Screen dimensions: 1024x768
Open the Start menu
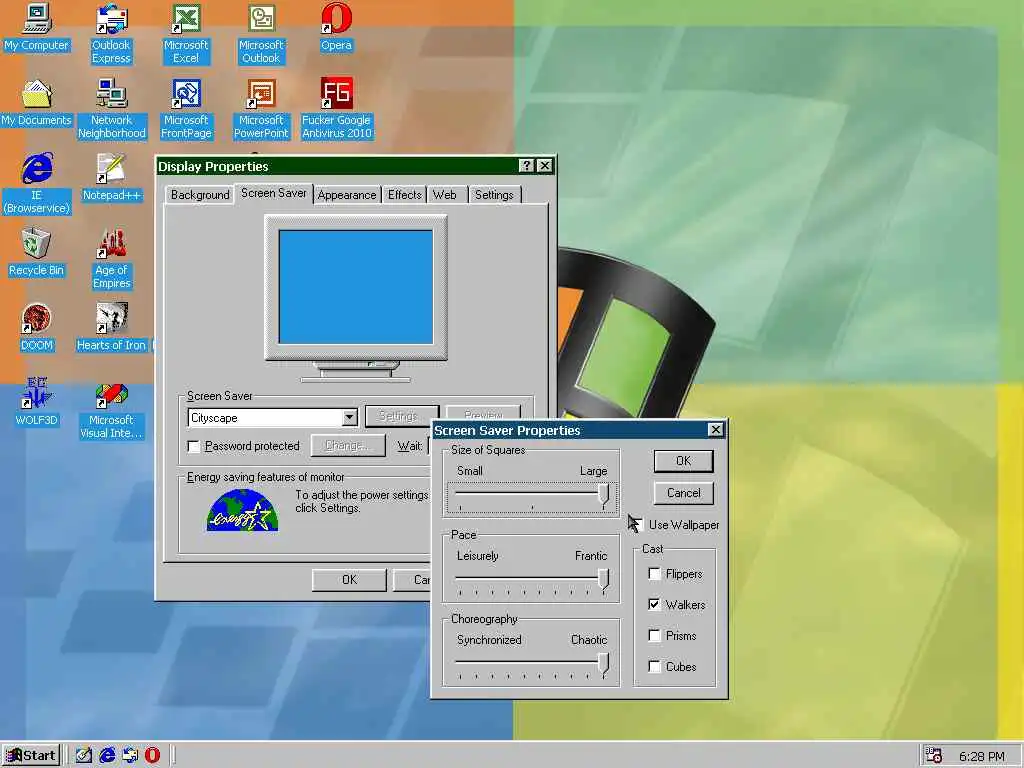(x=31, y=756)
